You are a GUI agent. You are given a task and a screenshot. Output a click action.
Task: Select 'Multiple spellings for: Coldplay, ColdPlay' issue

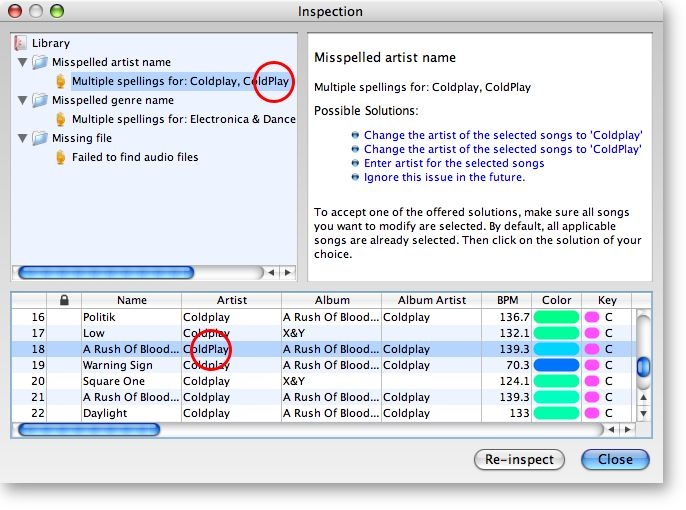pos(180,81)
